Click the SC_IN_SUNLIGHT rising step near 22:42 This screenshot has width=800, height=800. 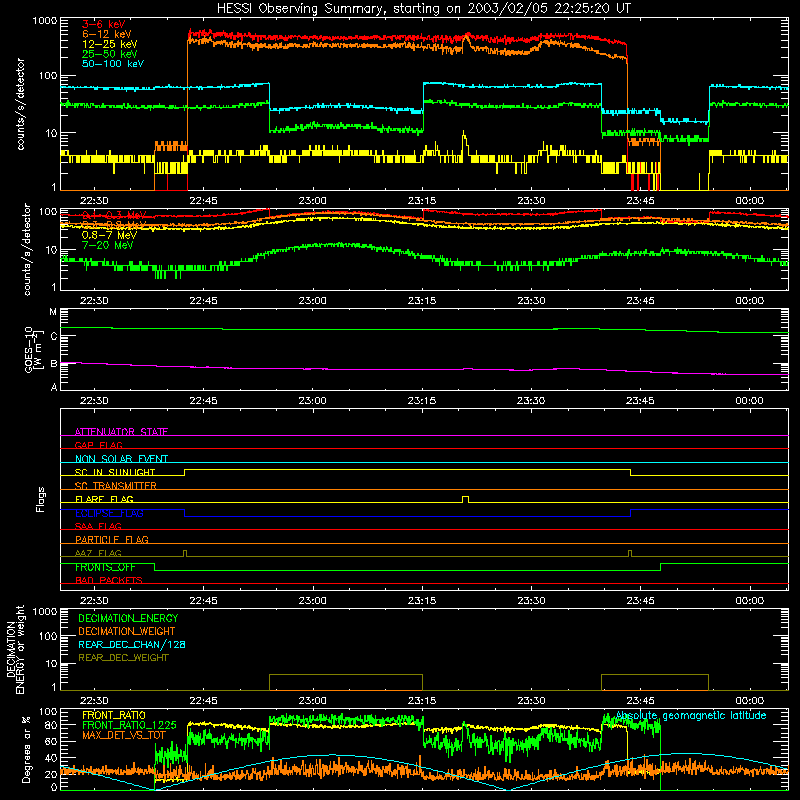[185, 472]
